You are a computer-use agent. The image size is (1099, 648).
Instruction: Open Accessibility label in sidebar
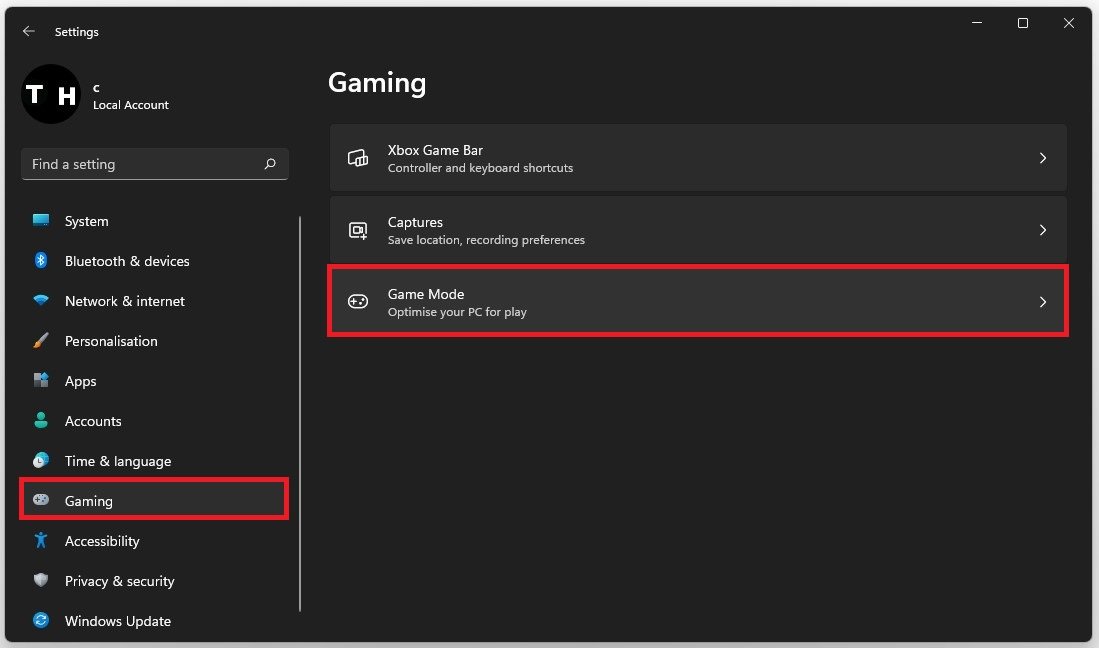(x=102, y=542)
